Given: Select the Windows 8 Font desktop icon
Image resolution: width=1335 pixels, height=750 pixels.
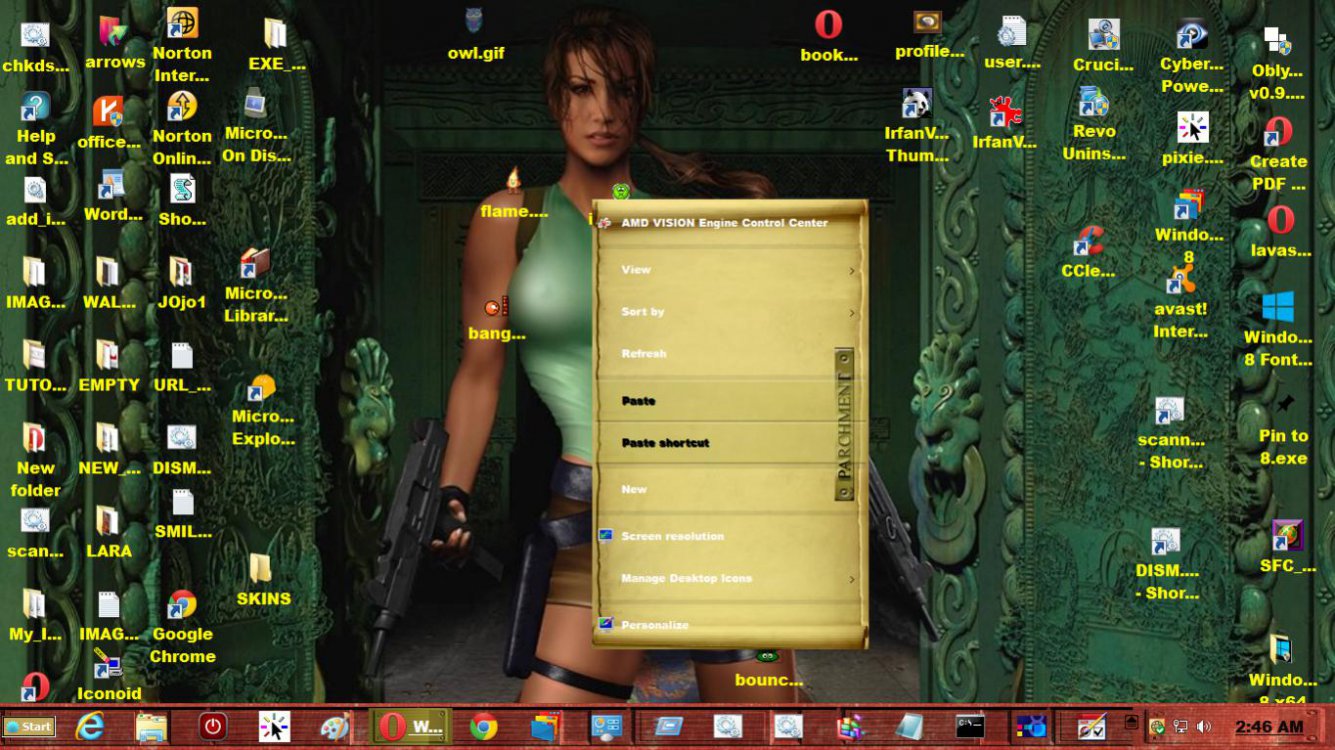Looking at the screenshot, I should (1278, 330).
